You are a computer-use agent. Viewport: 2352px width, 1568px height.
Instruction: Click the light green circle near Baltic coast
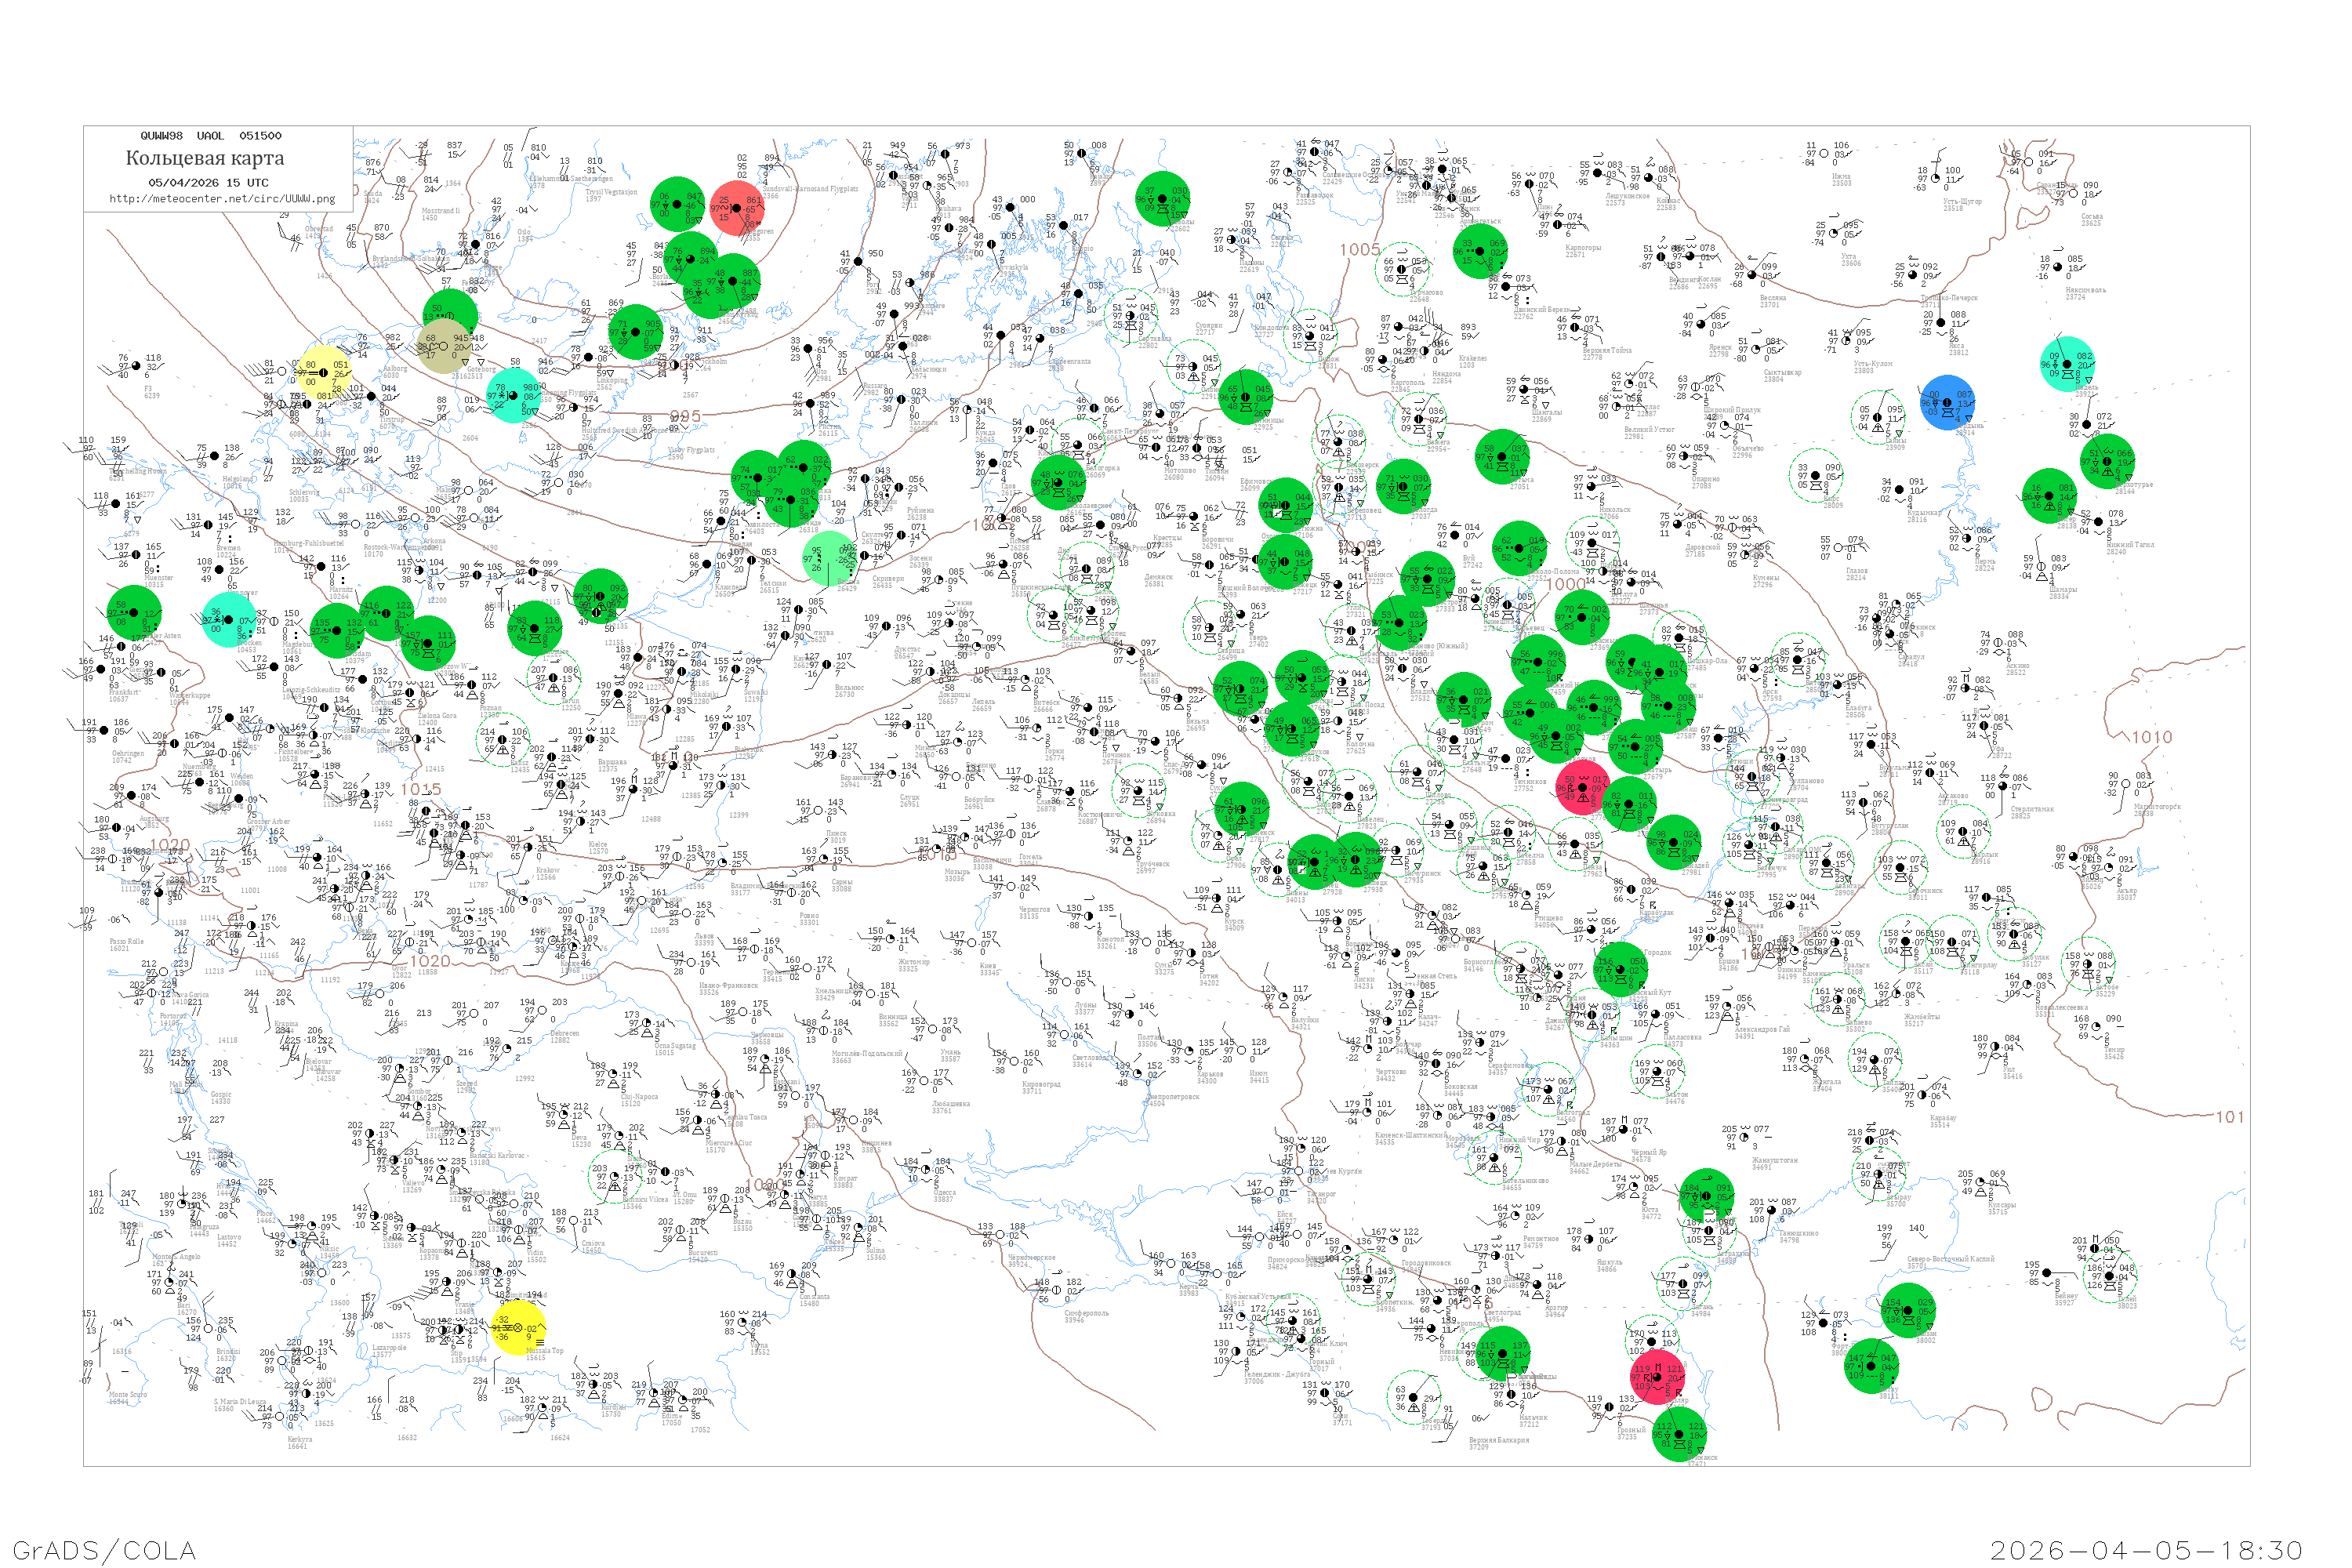click(x=830, y=558)
